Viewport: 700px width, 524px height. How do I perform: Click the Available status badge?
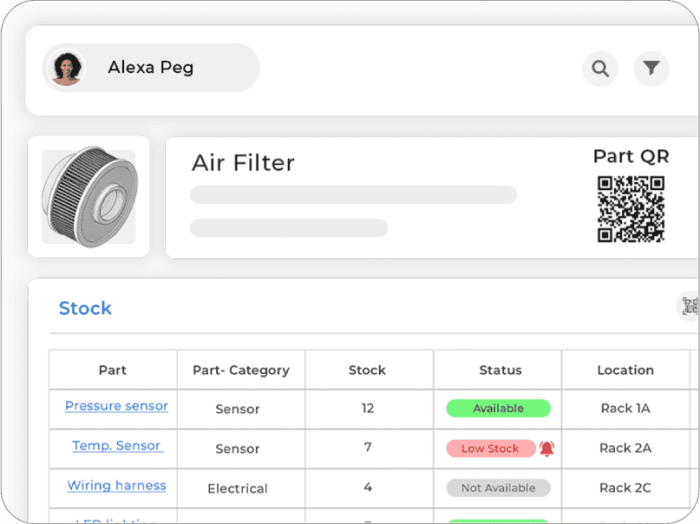click(498, 408)
